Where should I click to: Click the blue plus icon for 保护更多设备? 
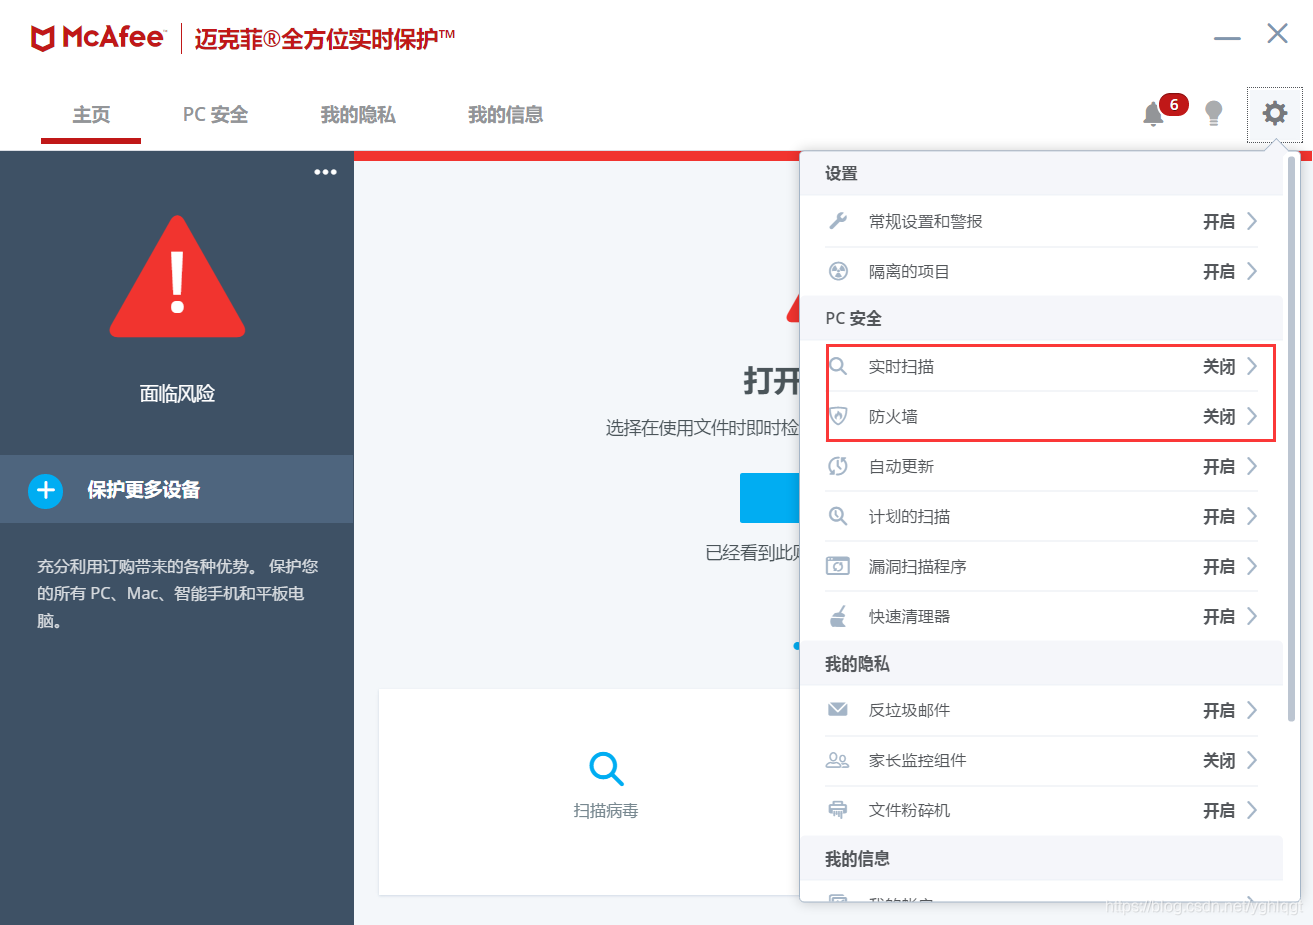[x=45, y=490]
